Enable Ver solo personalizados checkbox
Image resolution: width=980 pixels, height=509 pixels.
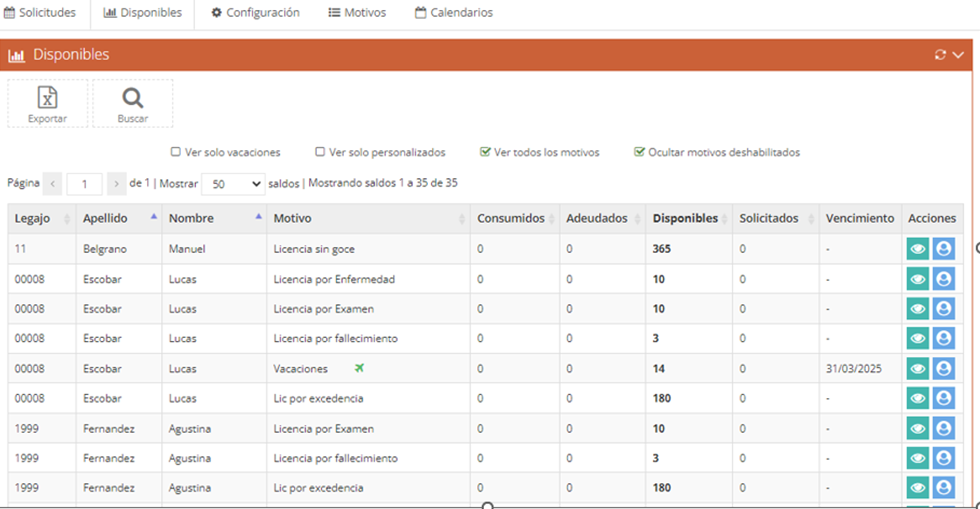pyautogui.click(x=320, y=152)
